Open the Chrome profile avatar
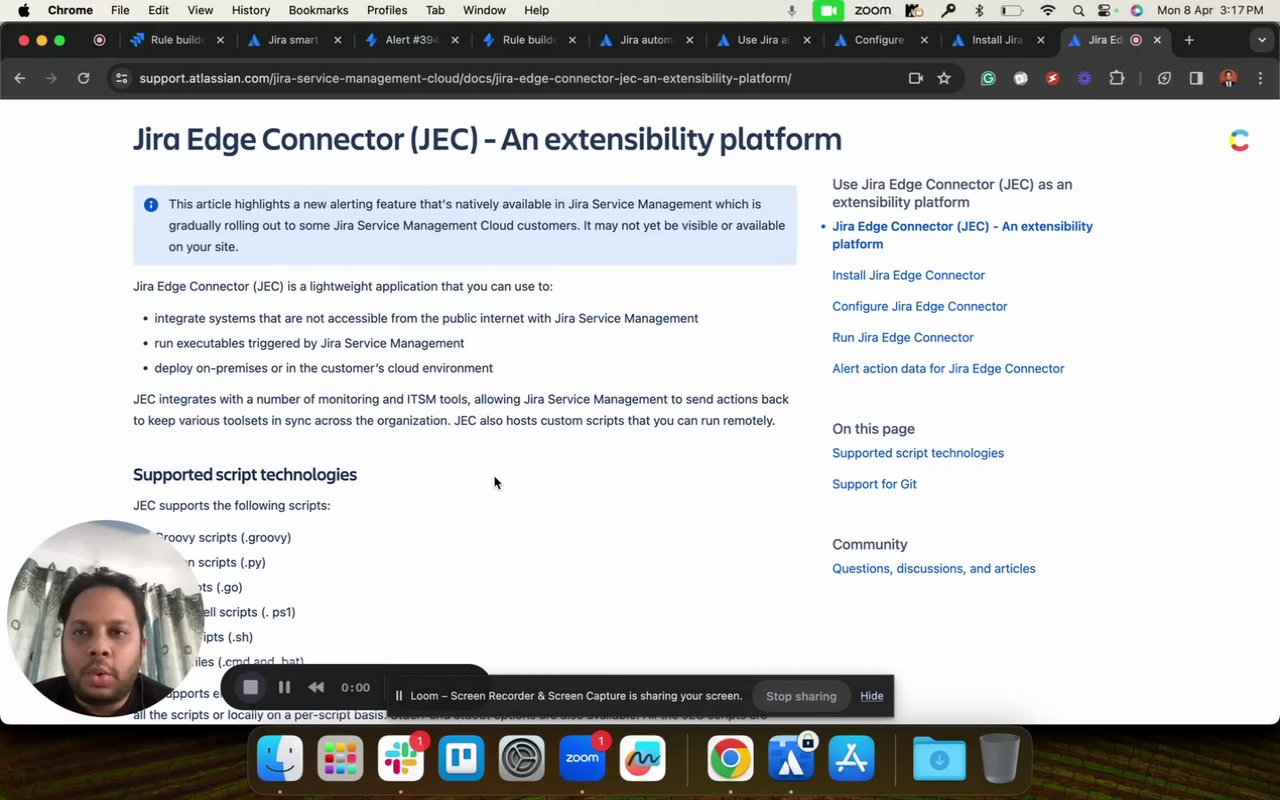This screenshot has height=800, width=1280. [x=1229, y=78]
